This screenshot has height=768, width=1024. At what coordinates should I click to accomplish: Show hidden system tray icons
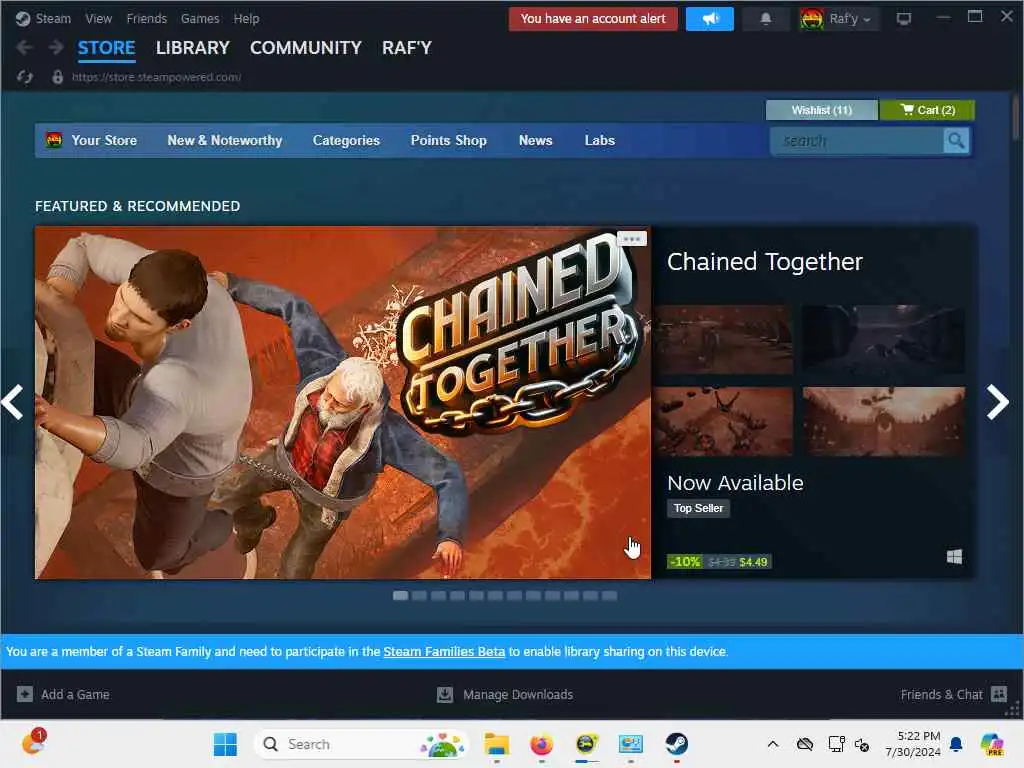pos(773,744)
